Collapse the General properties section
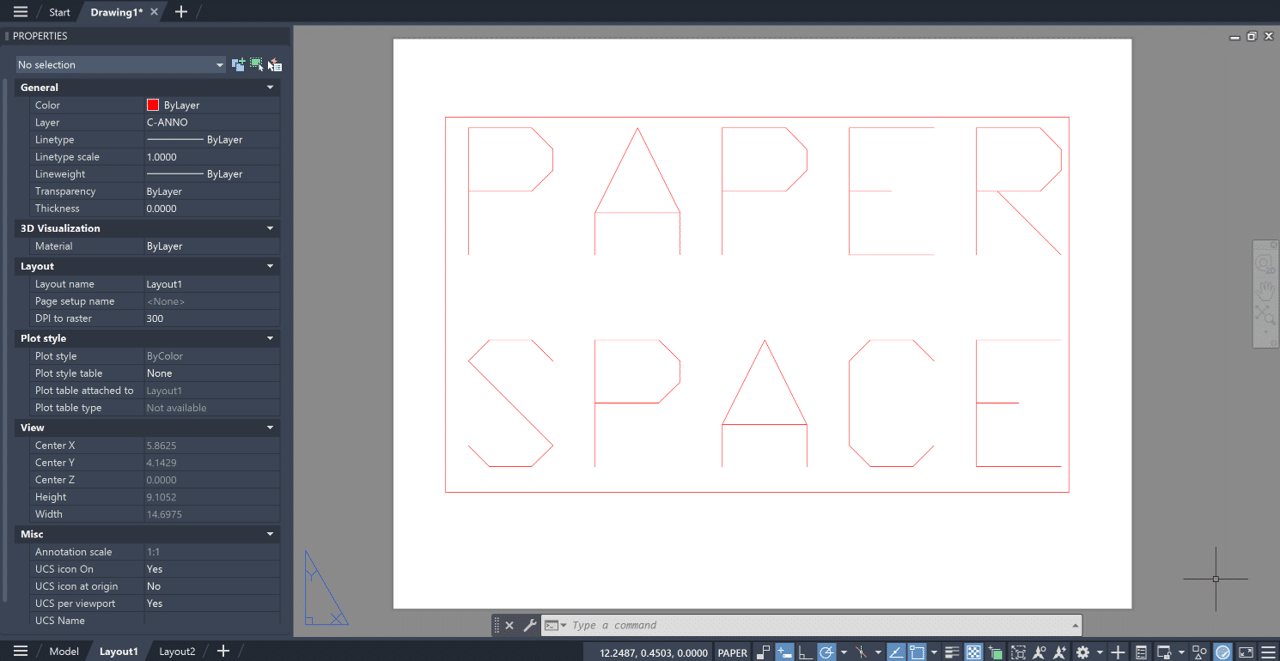1280x661 pixels. [270, 88]
